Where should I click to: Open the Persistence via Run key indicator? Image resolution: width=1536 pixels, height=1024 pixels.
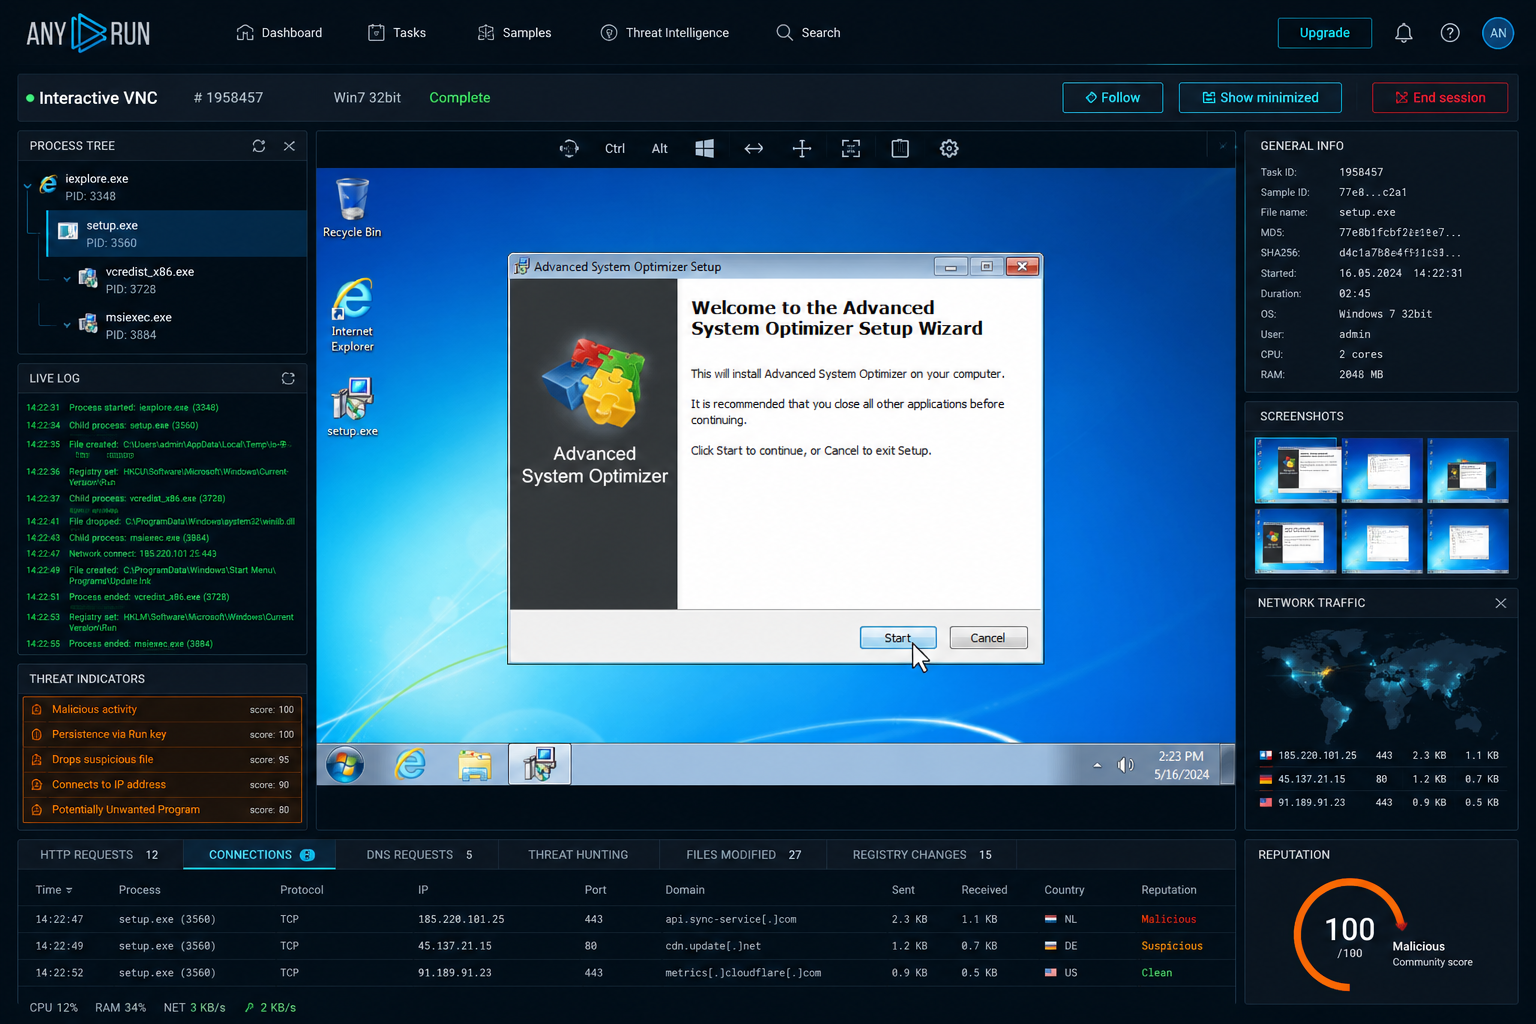click(x=162, y=734)
